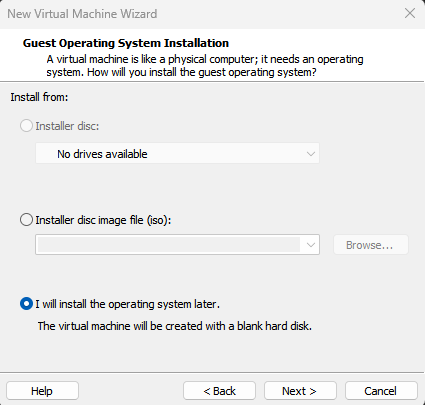Click the New Virtual Machine Wizard title
Image resolution: width=425 pixels, height=405 pixels.
click(82, 14)
